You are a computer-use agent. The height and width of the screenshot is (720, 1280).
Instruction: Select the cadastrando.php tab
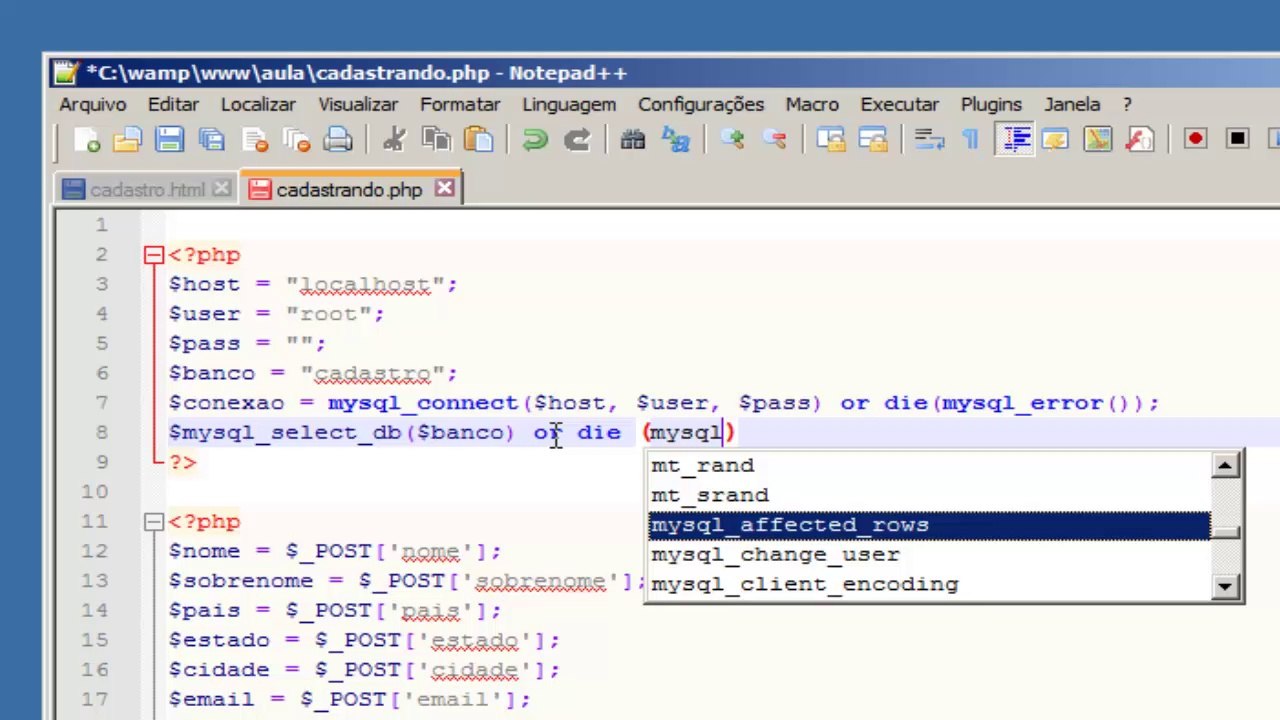click(x=349, y=189)
